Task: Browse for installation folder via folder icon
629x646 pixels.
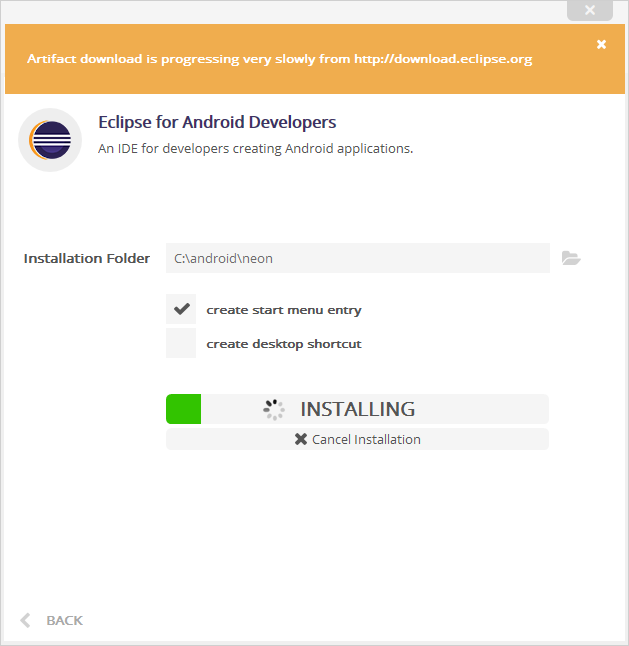Action: coord(571,258)
